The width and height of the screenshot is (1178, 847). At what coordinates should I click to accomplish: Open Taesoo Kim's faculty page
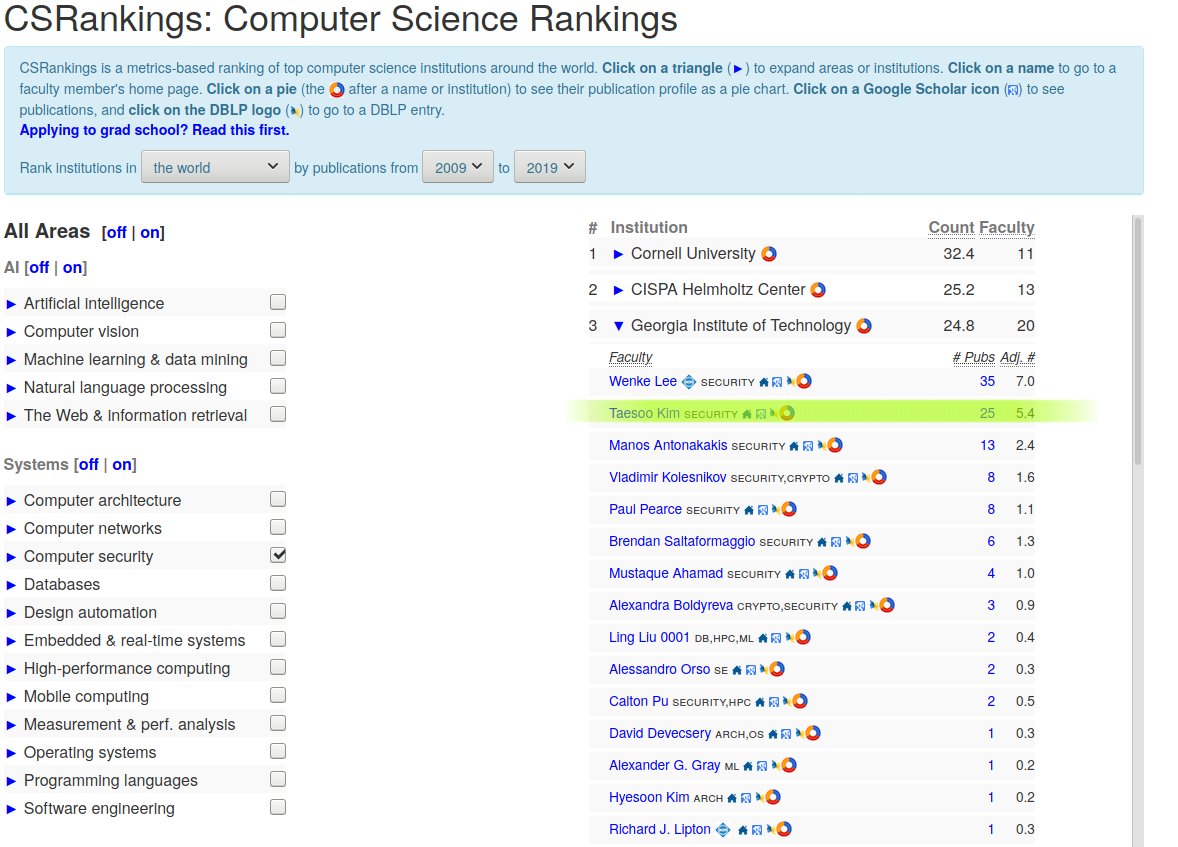pyautogui.click(x=644, y=413)
